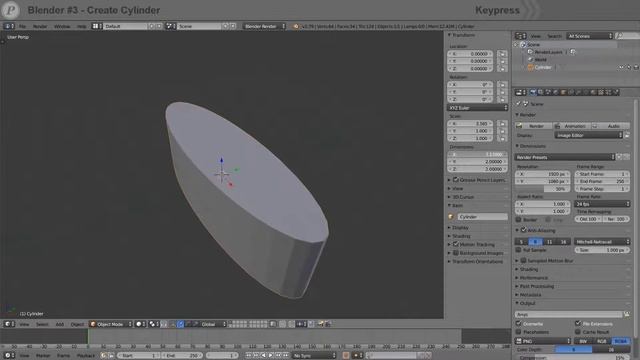
Task: Enable the Sampled Motion Blur checkbox
Action: coord(523,260)
